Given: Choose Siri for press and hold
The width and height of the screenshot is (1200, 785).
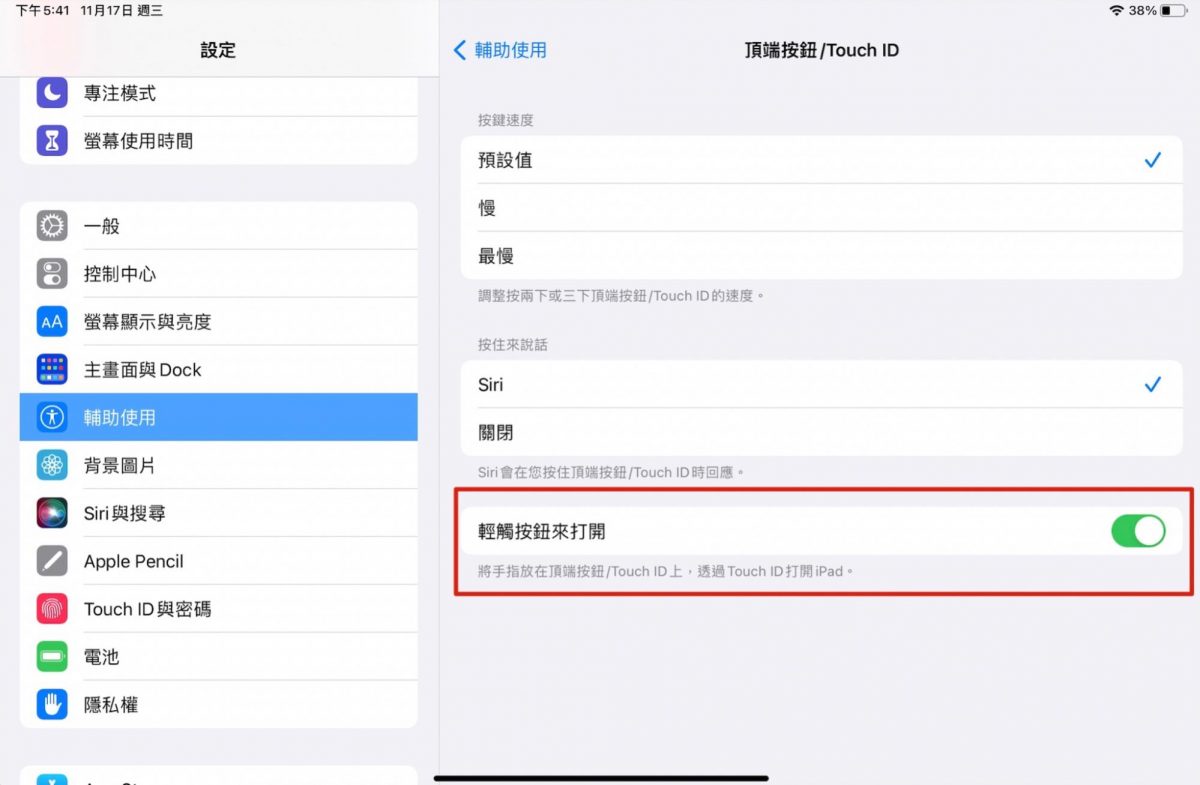Looking at the screenshot, I should pyautogui.click(x=821, y=385).
